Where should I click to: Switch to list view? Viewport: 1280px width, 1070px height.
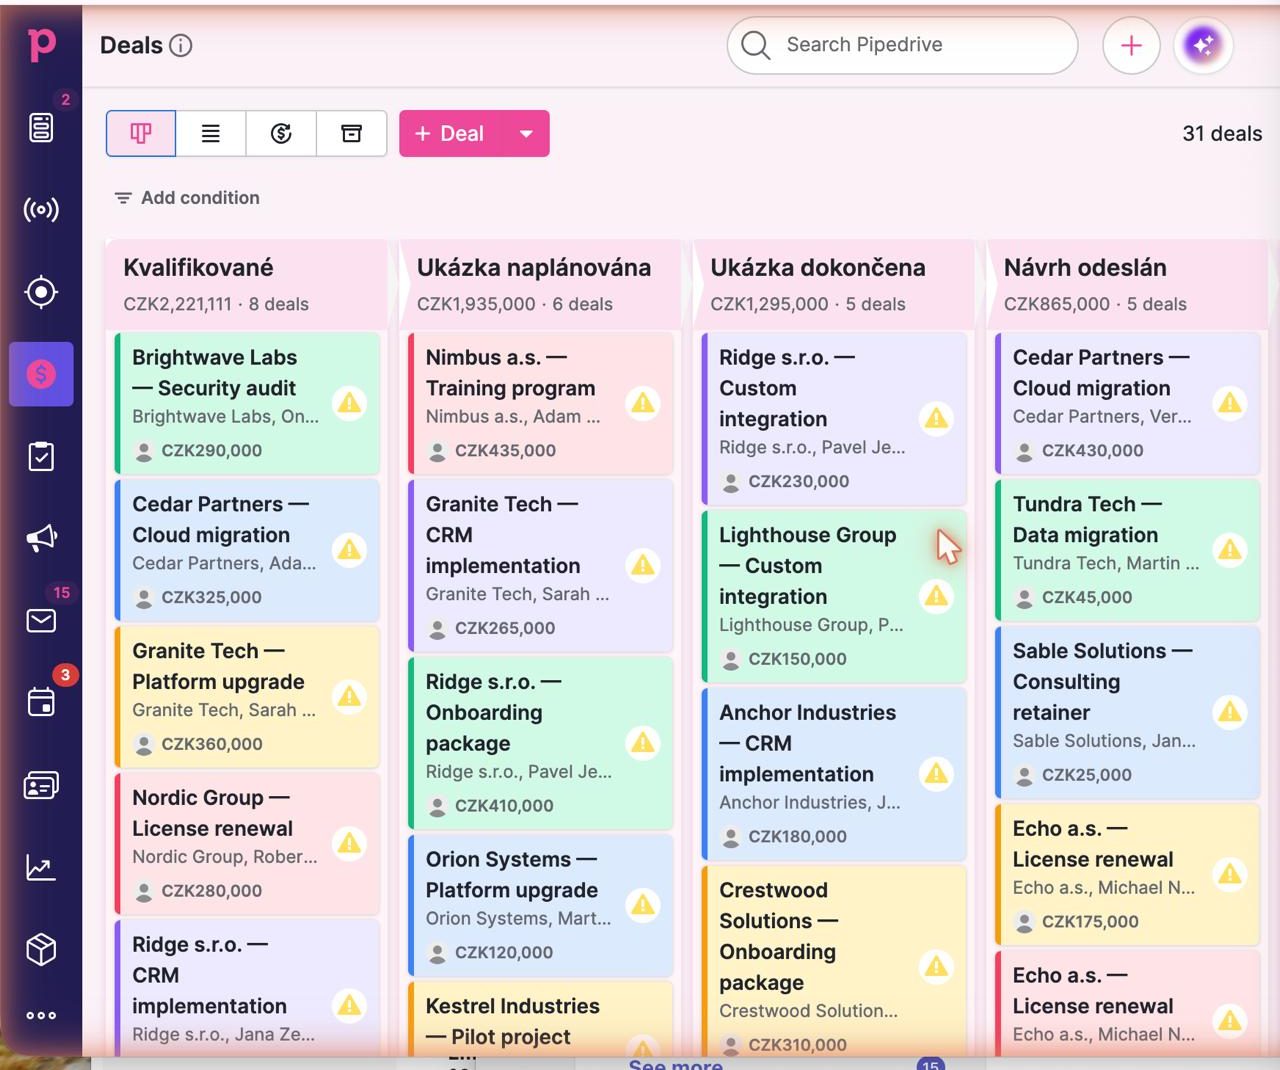[x=211, y=133]
